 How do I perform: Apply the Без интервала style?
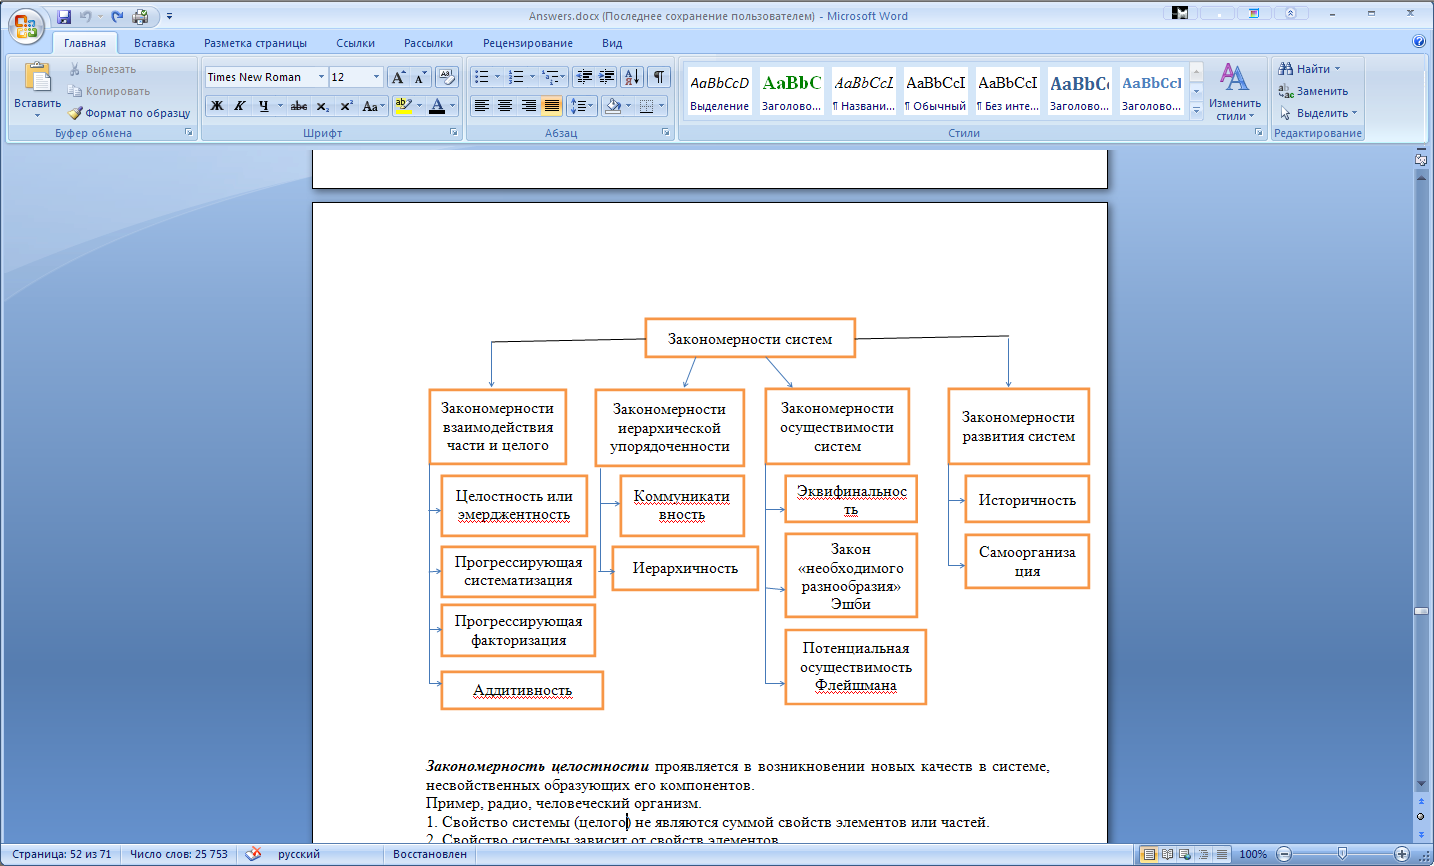point(1008,92)
